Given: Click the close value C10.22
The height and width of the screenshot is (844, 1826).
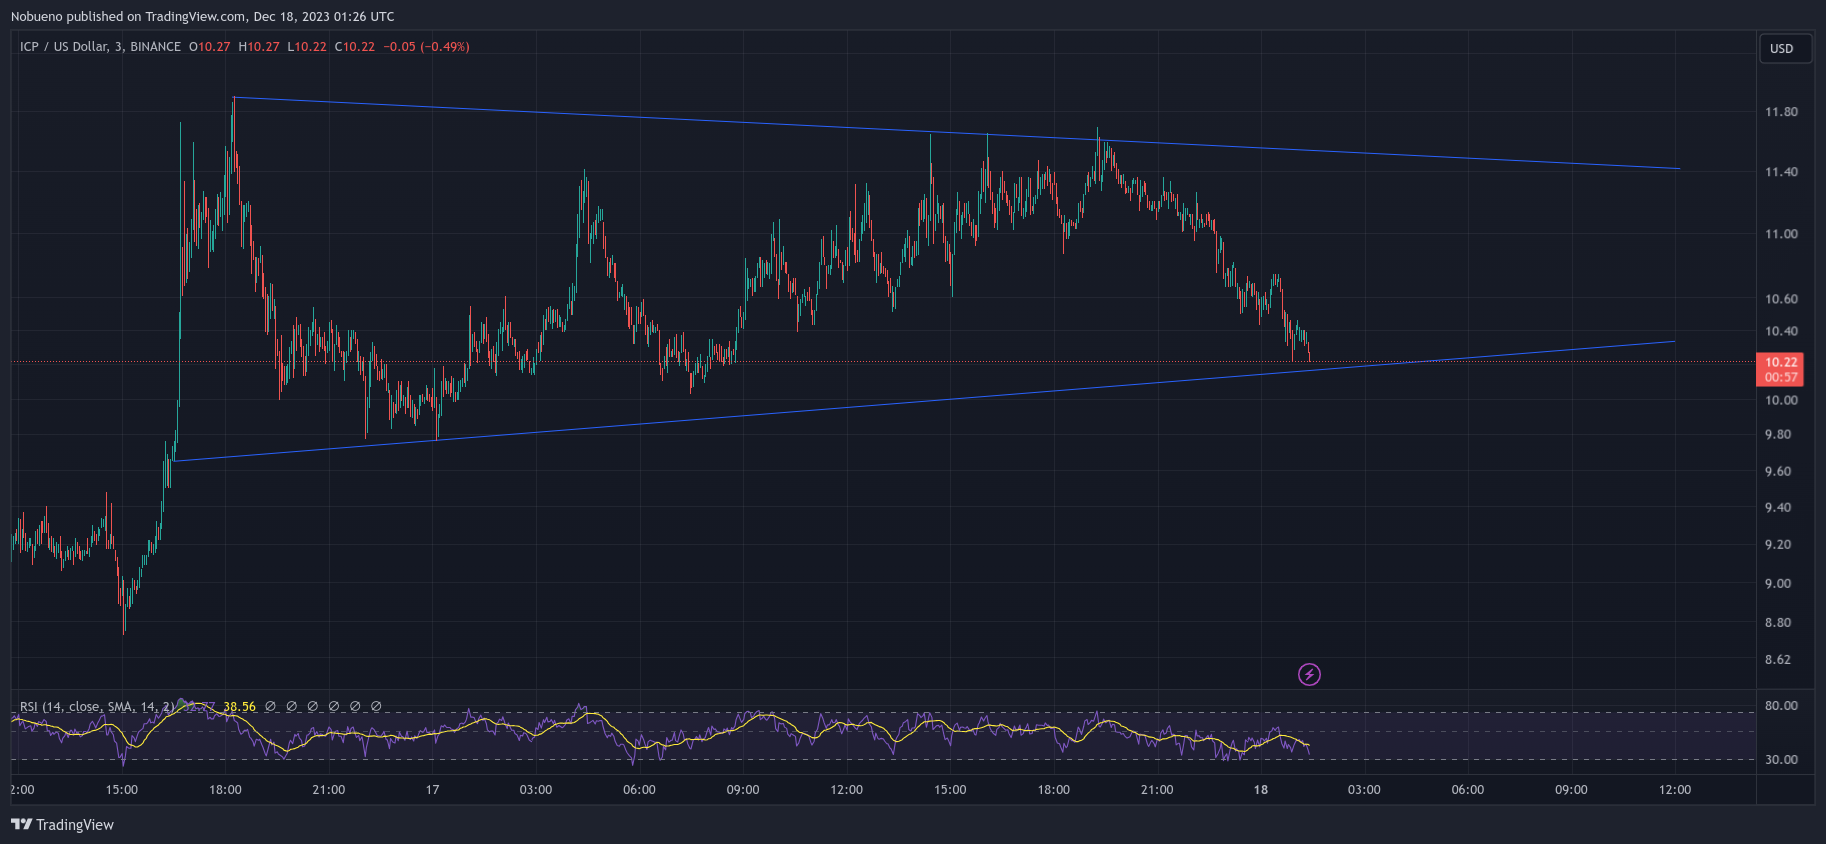Looking at the screenshot, I should (x=355, y=47).
